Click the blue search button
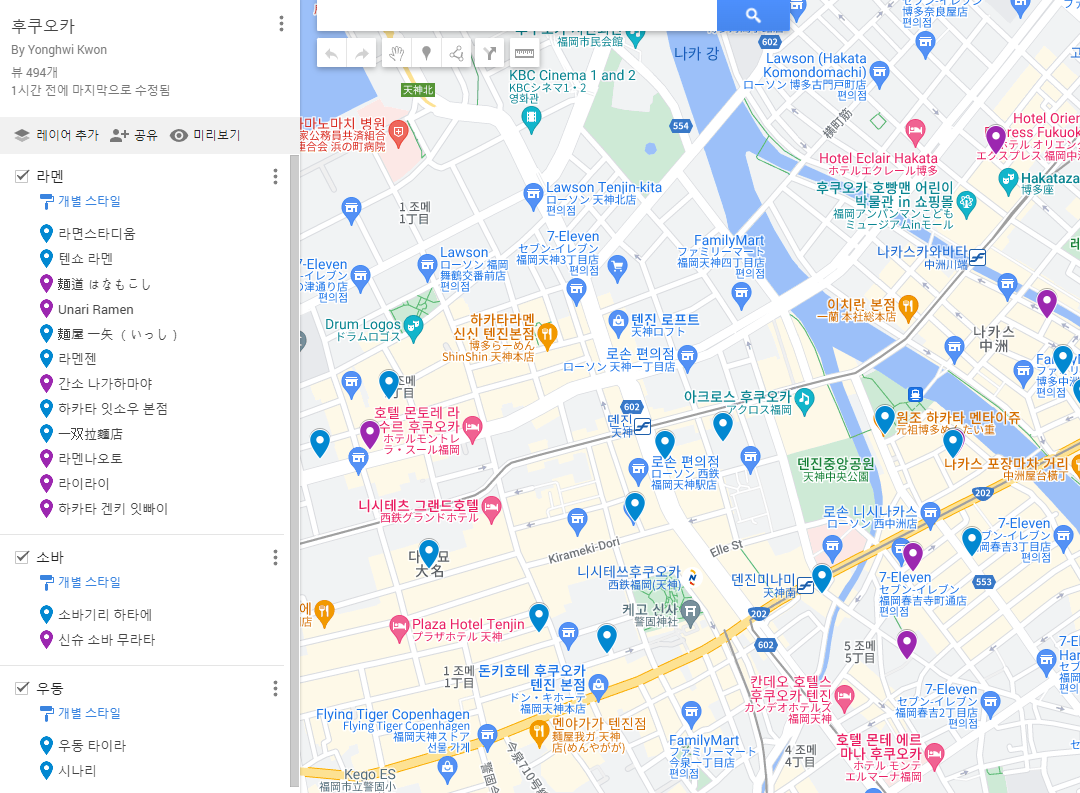 753,15
